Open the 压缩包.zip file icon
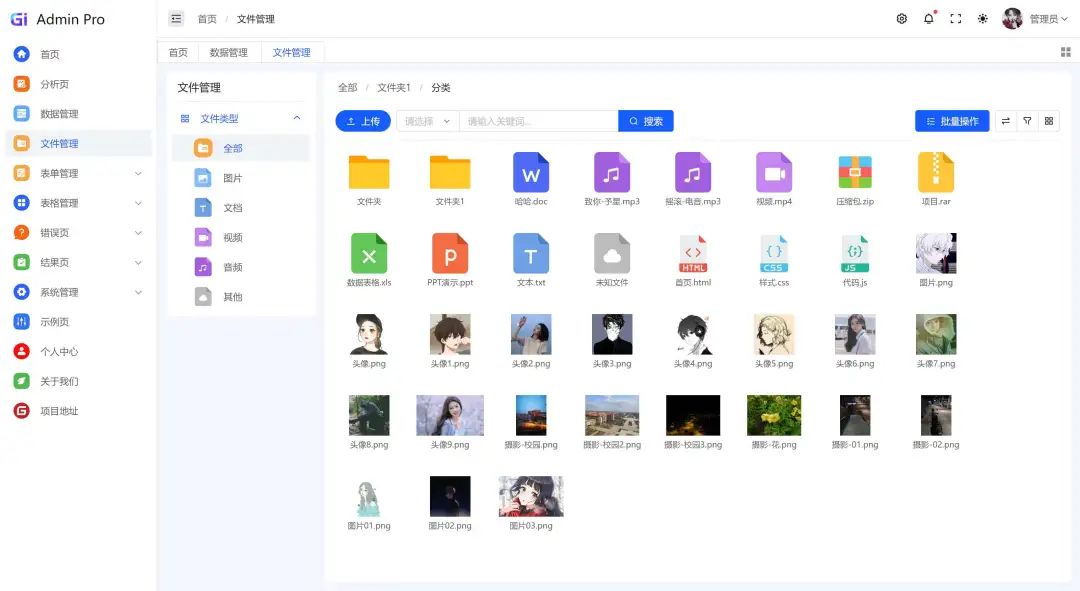 (x=855, y=173)
